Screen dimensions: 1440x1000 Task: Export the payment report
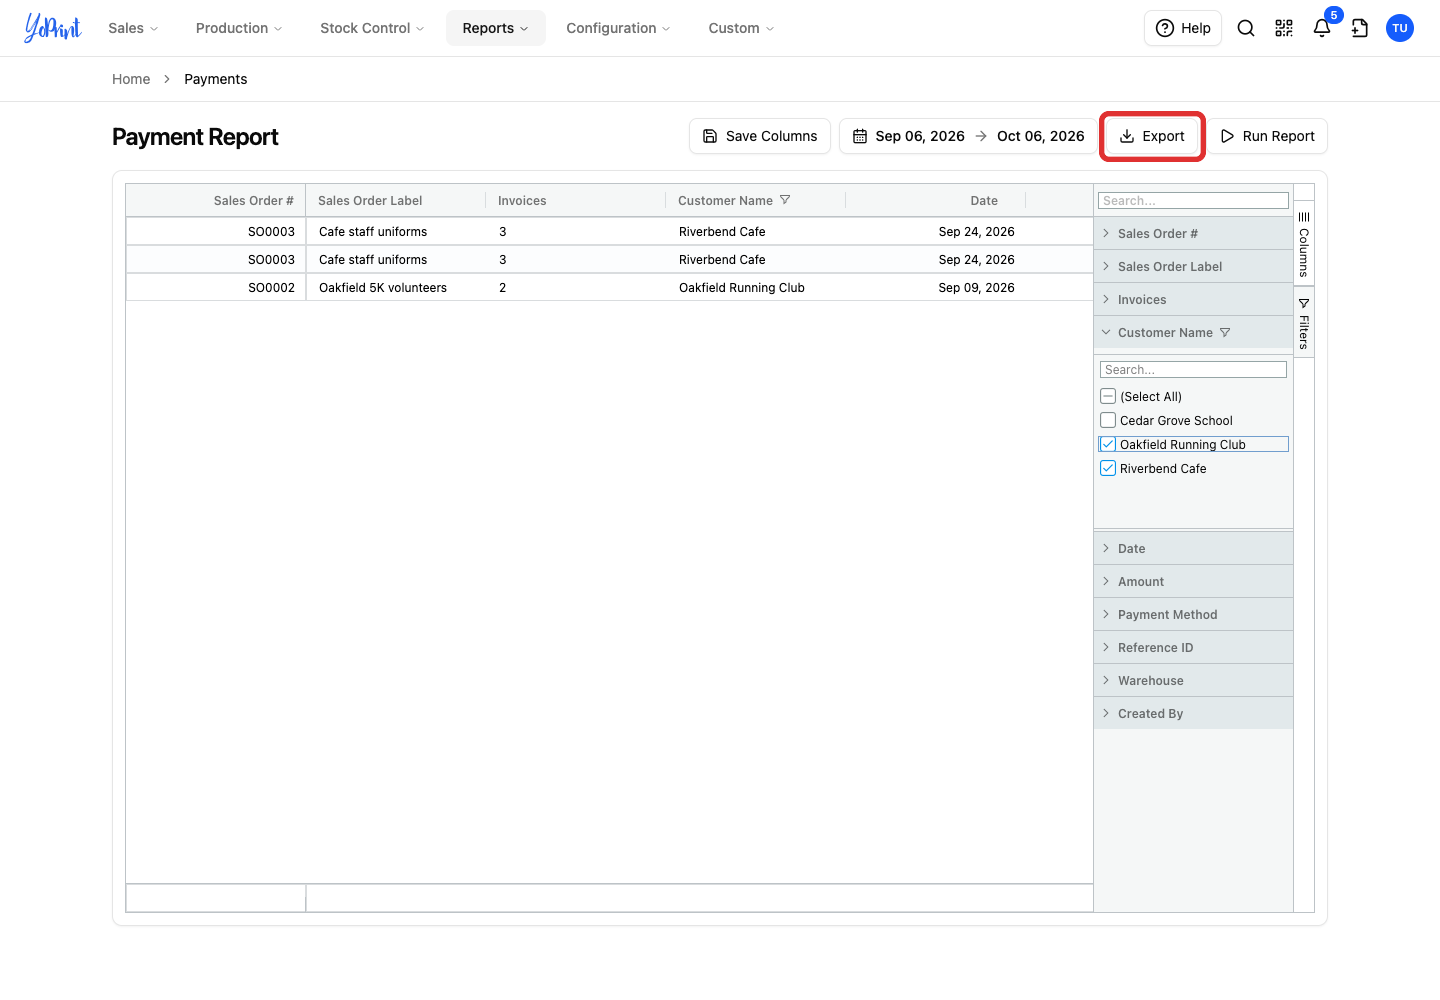tap(1152, 136)
